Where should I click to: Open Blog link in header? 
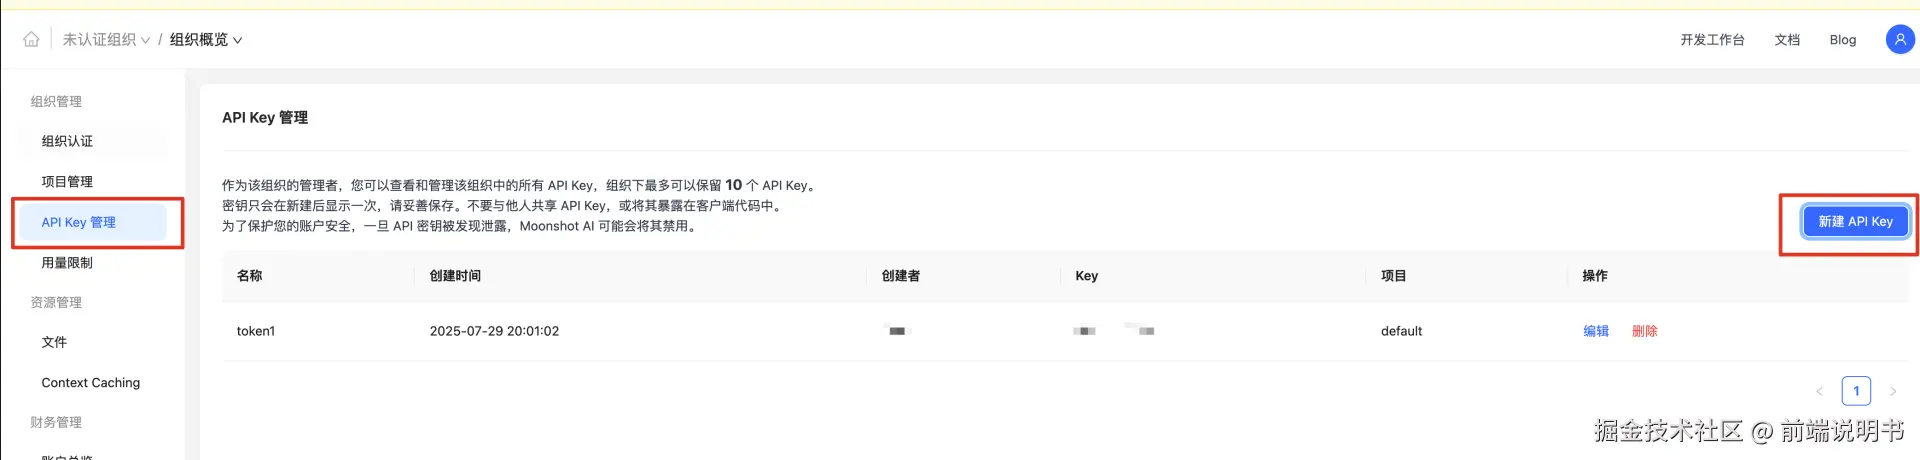(x=1842, y=40)
